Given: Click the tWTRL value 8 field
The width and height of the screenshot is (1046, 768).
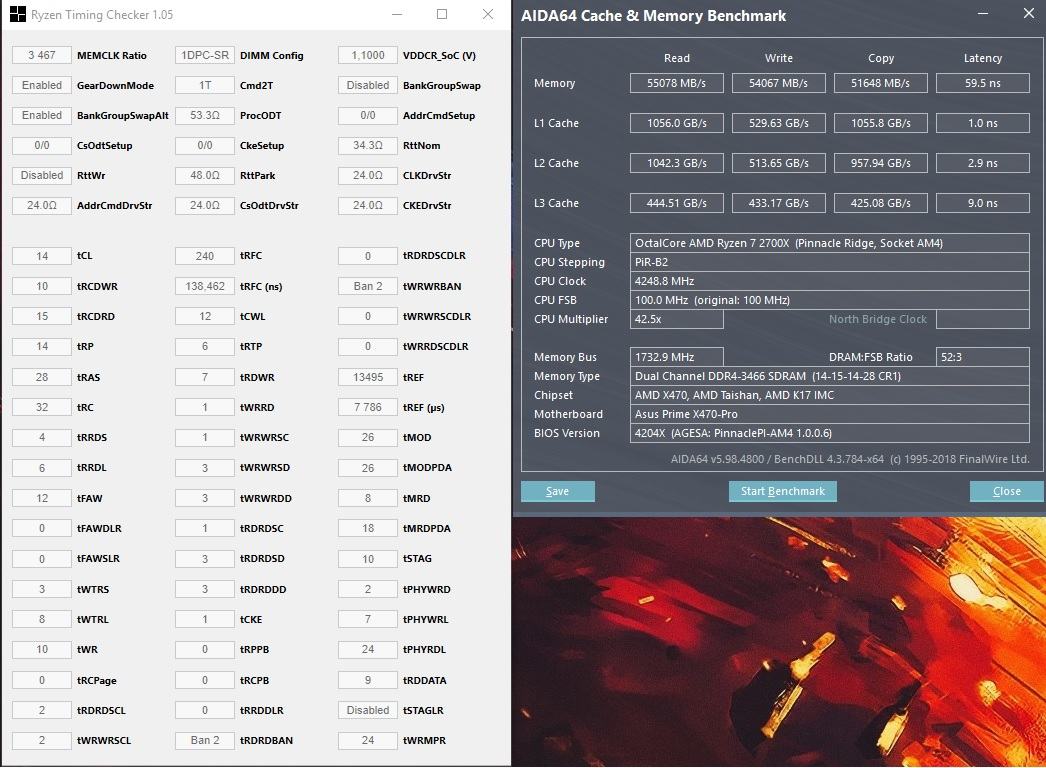Looking at the screenshot, I should pyautogui.click(x=41, y=620).
